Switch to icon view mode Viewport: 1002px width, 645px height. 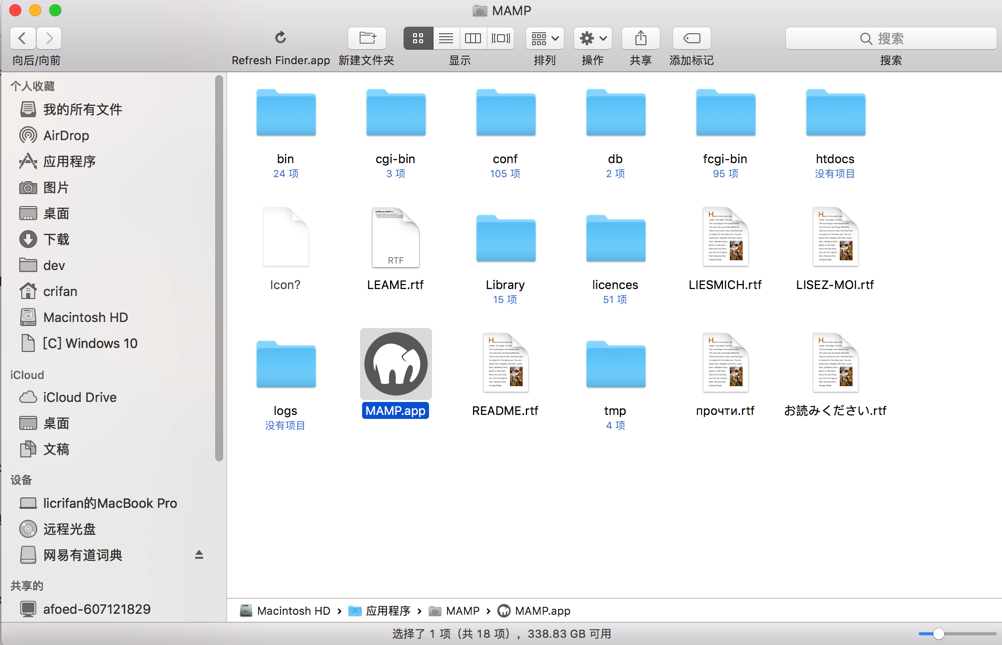pyautogui.click(x=418, y=38)
